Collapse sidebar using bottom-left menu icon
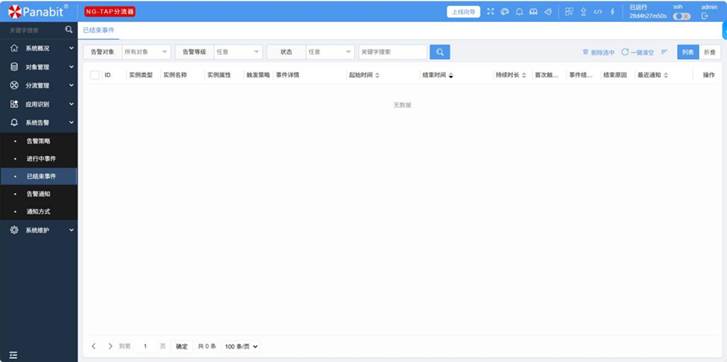Image resolution: width=727 pixels, height=362 pixels. [13, 355]
